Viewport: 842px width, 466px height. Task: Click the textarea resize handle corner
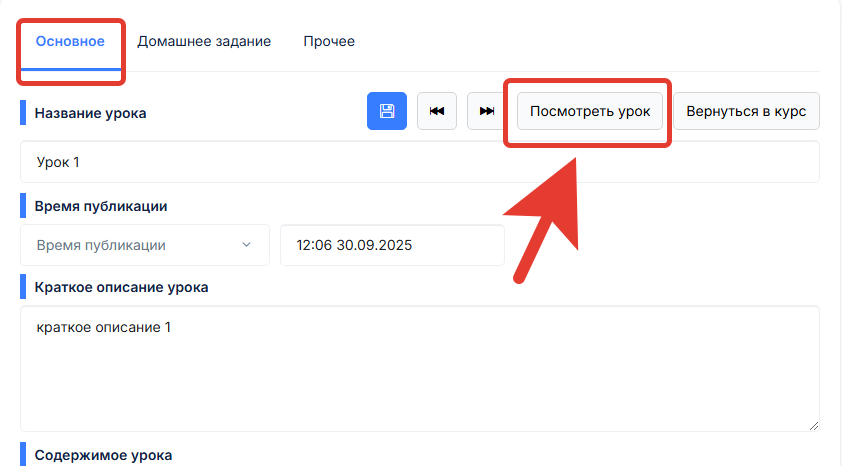(814, 426)
